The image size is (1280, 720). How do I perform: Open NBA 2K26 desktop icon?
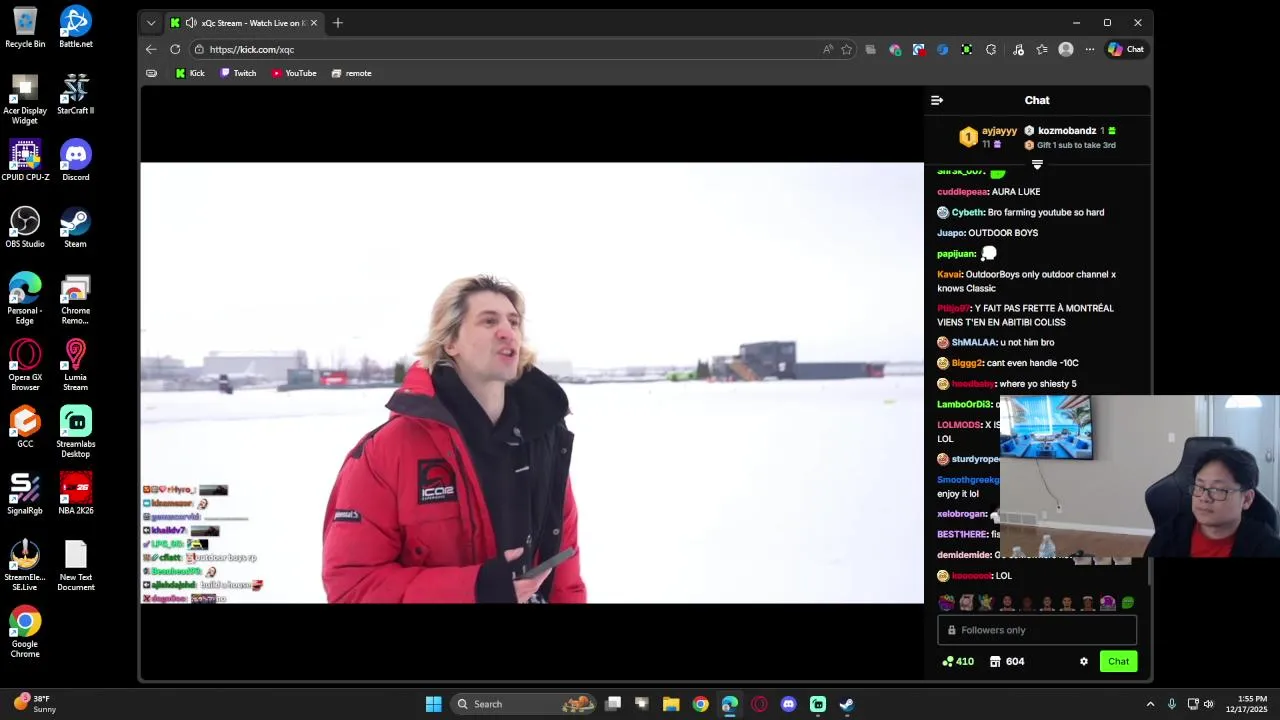(x=76, y=494)
